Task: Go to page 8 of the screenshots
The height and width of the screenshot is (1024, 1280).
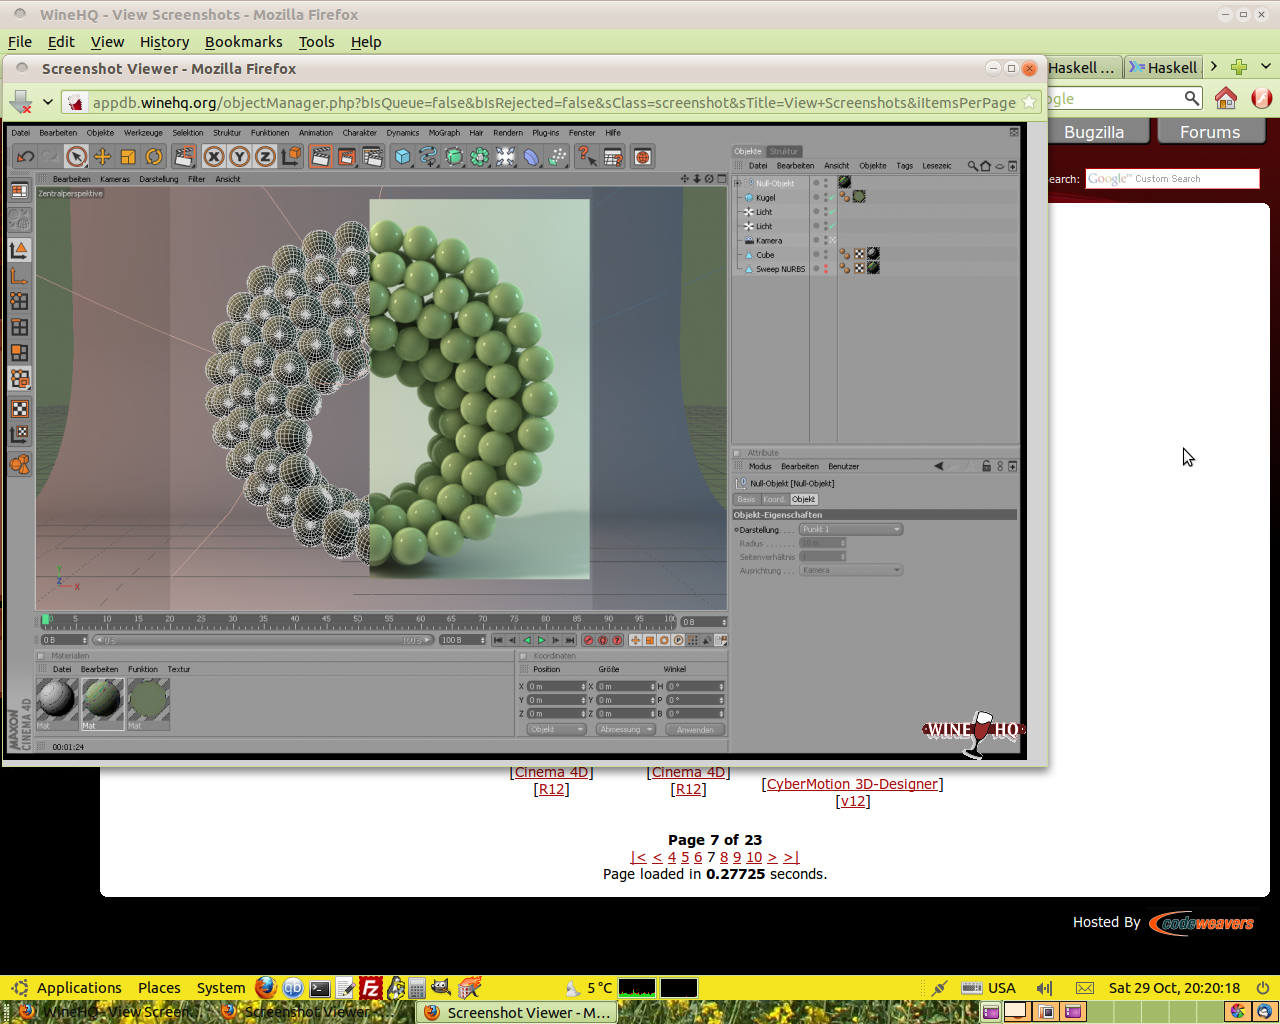Action: [723, 857]
